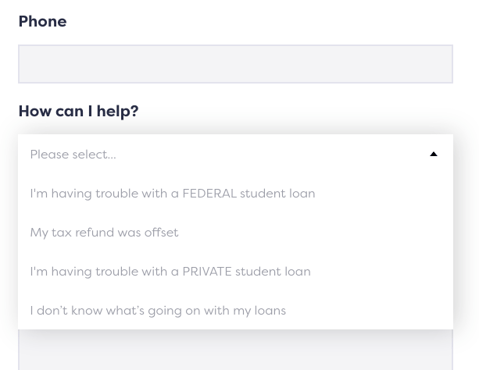The image size is (479, 370).
Task: Focus the text area below the dropdown list
Action: pyautogui.click(x=235, y=350)
